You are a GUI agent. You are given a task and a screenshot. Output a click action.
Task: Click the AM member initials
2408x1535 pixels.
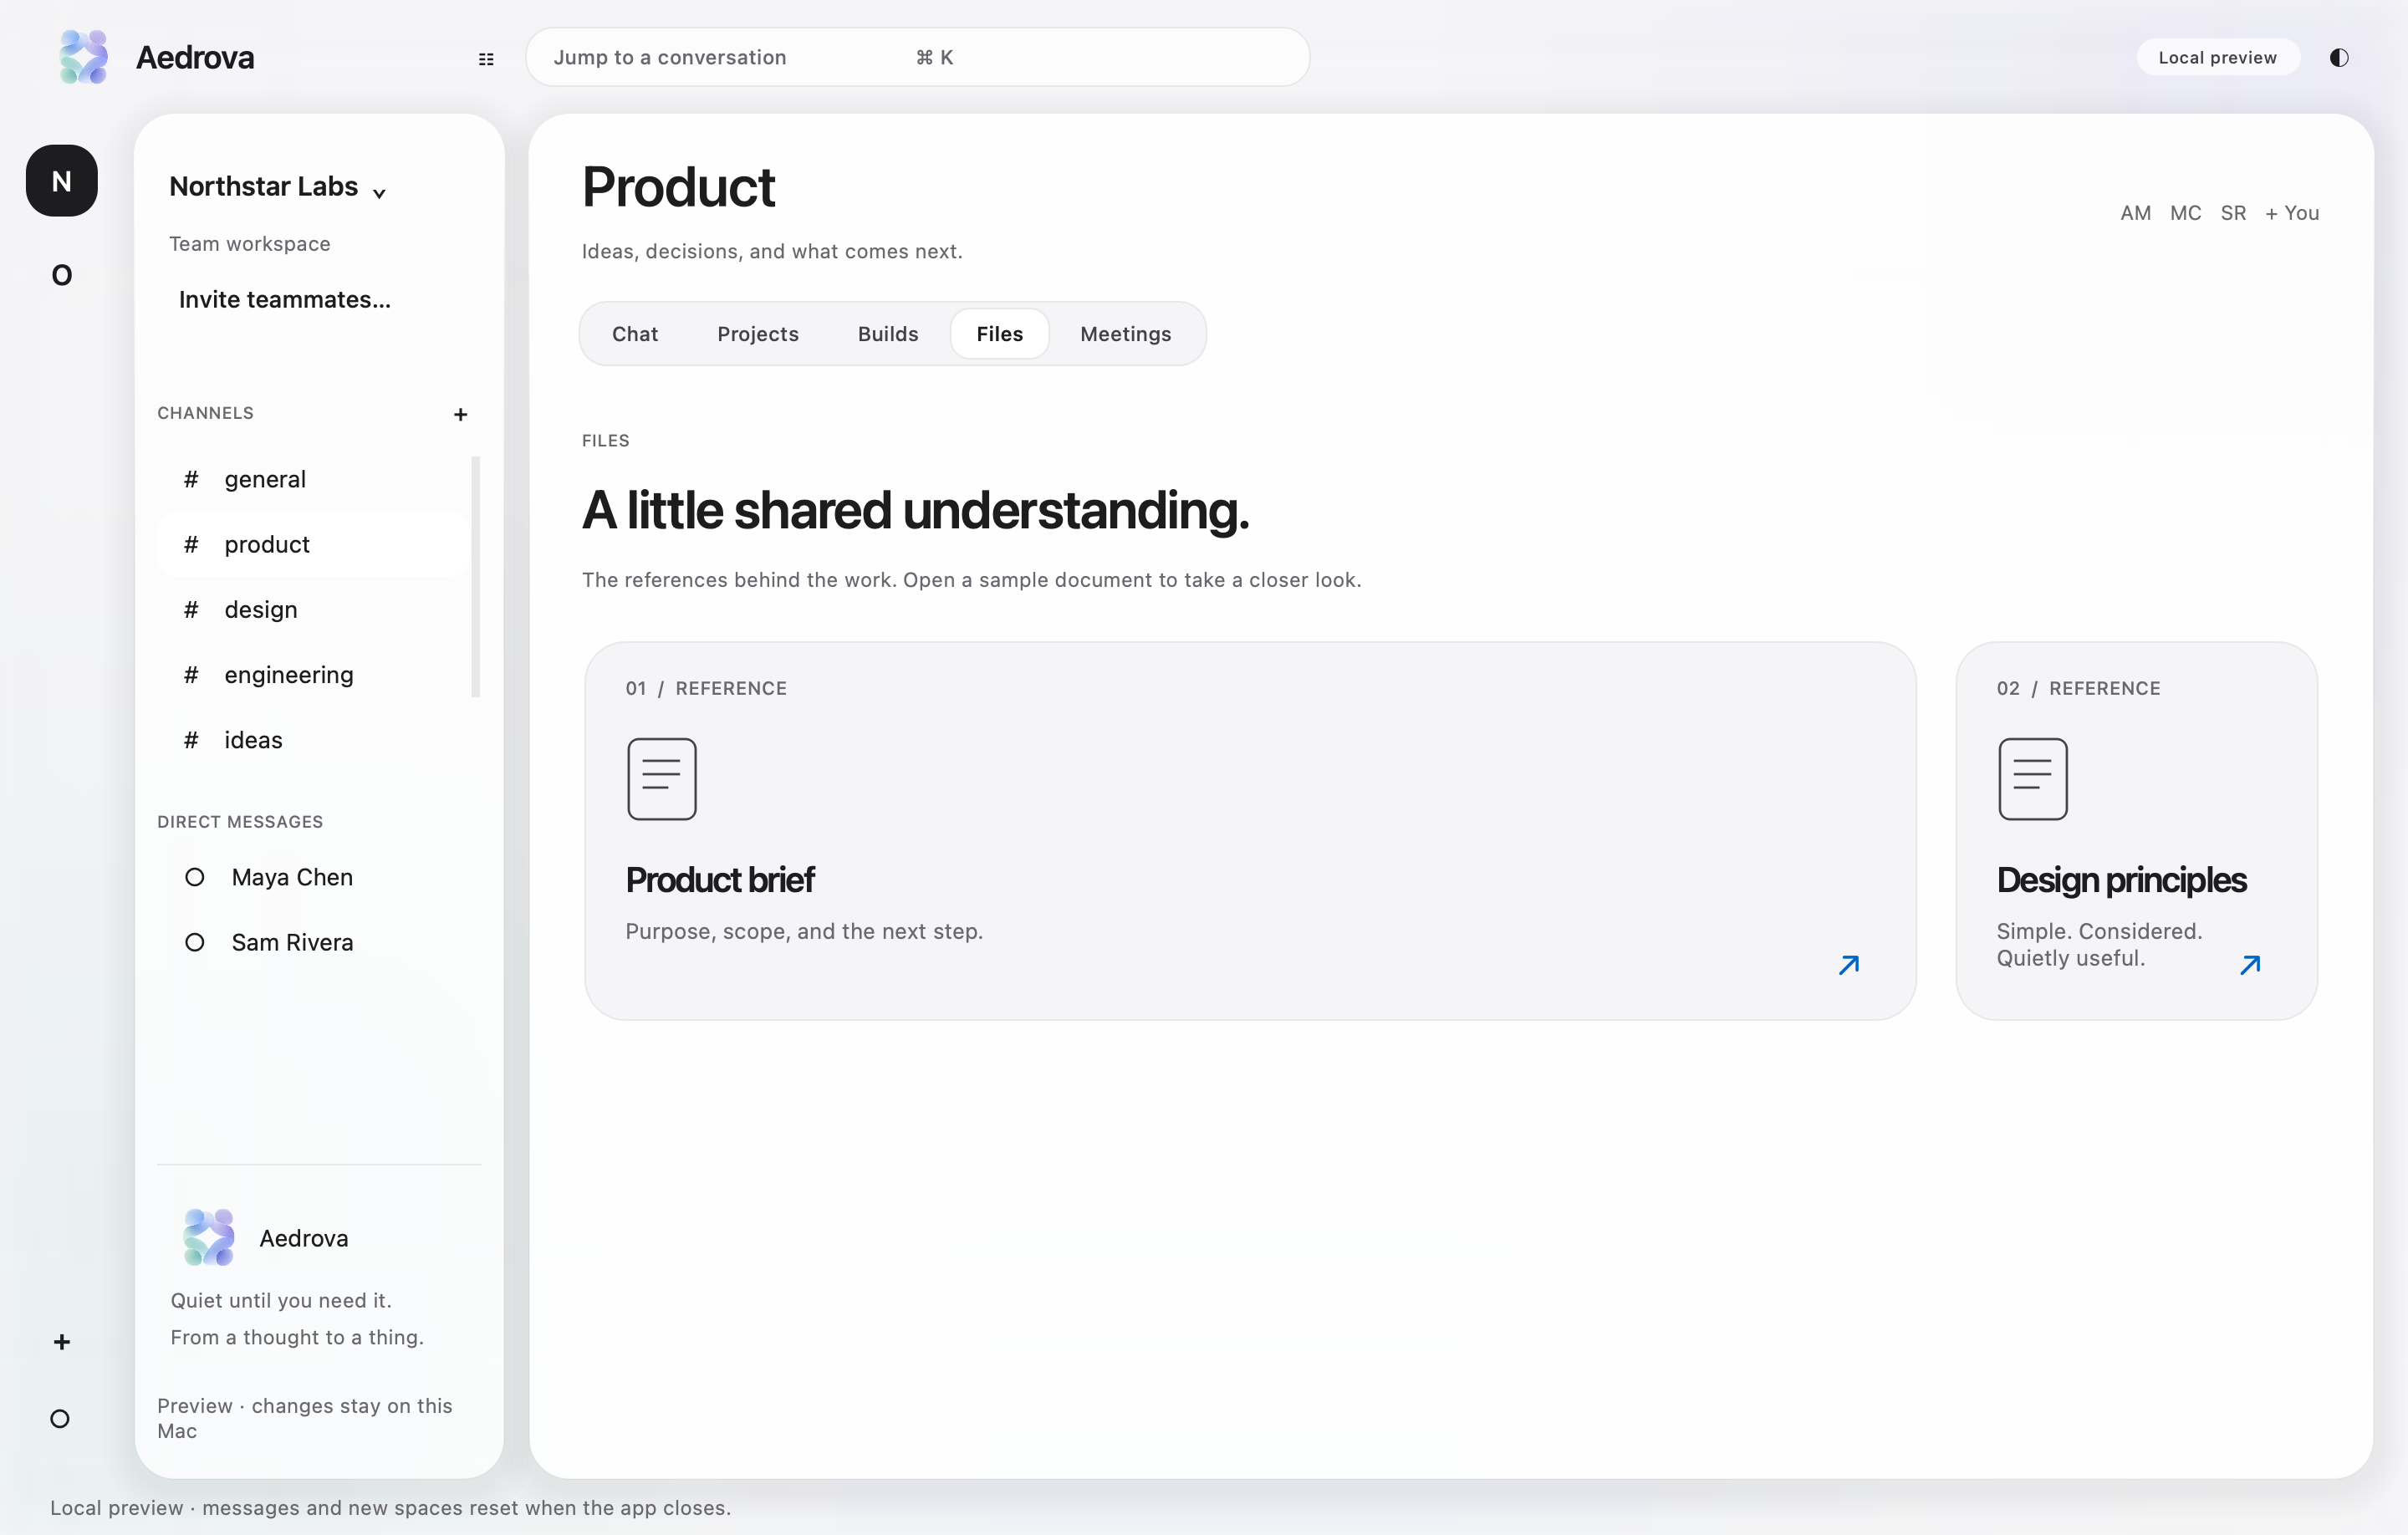point(2135,213)
